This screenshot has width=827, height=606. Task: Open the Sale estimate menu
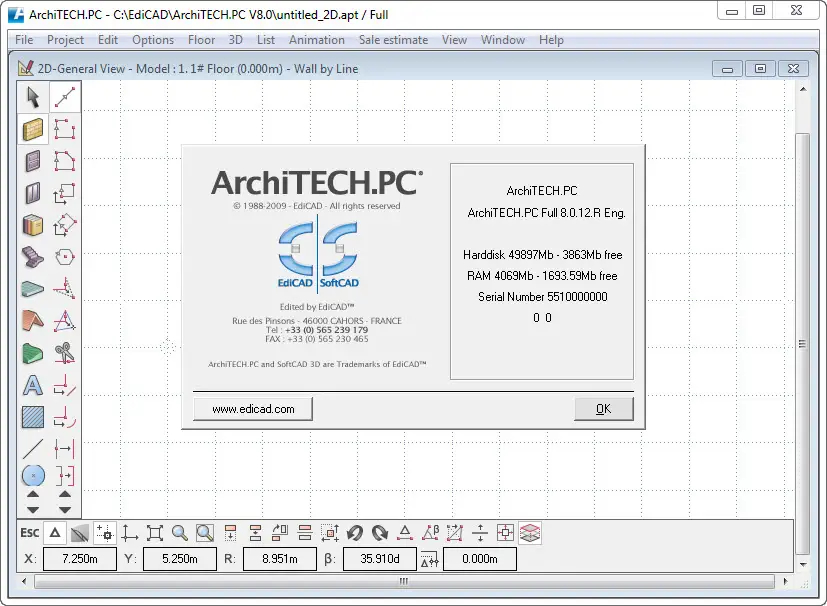click(x=393, y=40)
